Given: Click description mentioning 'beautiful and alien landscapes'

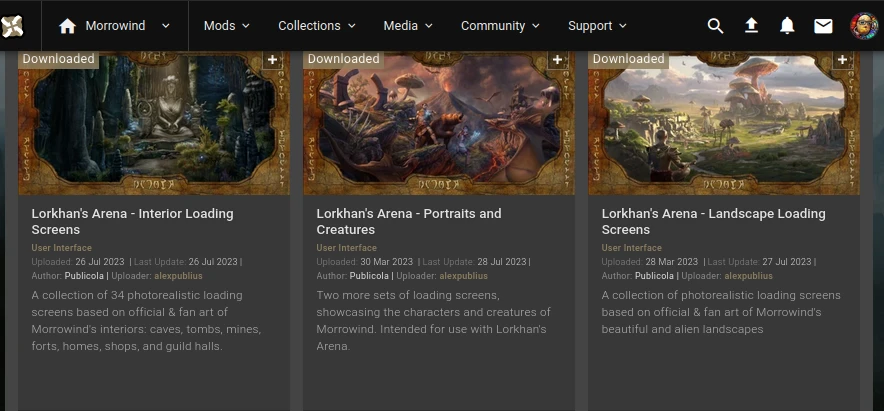Looking at the screenshot, I should pos(721,312).
